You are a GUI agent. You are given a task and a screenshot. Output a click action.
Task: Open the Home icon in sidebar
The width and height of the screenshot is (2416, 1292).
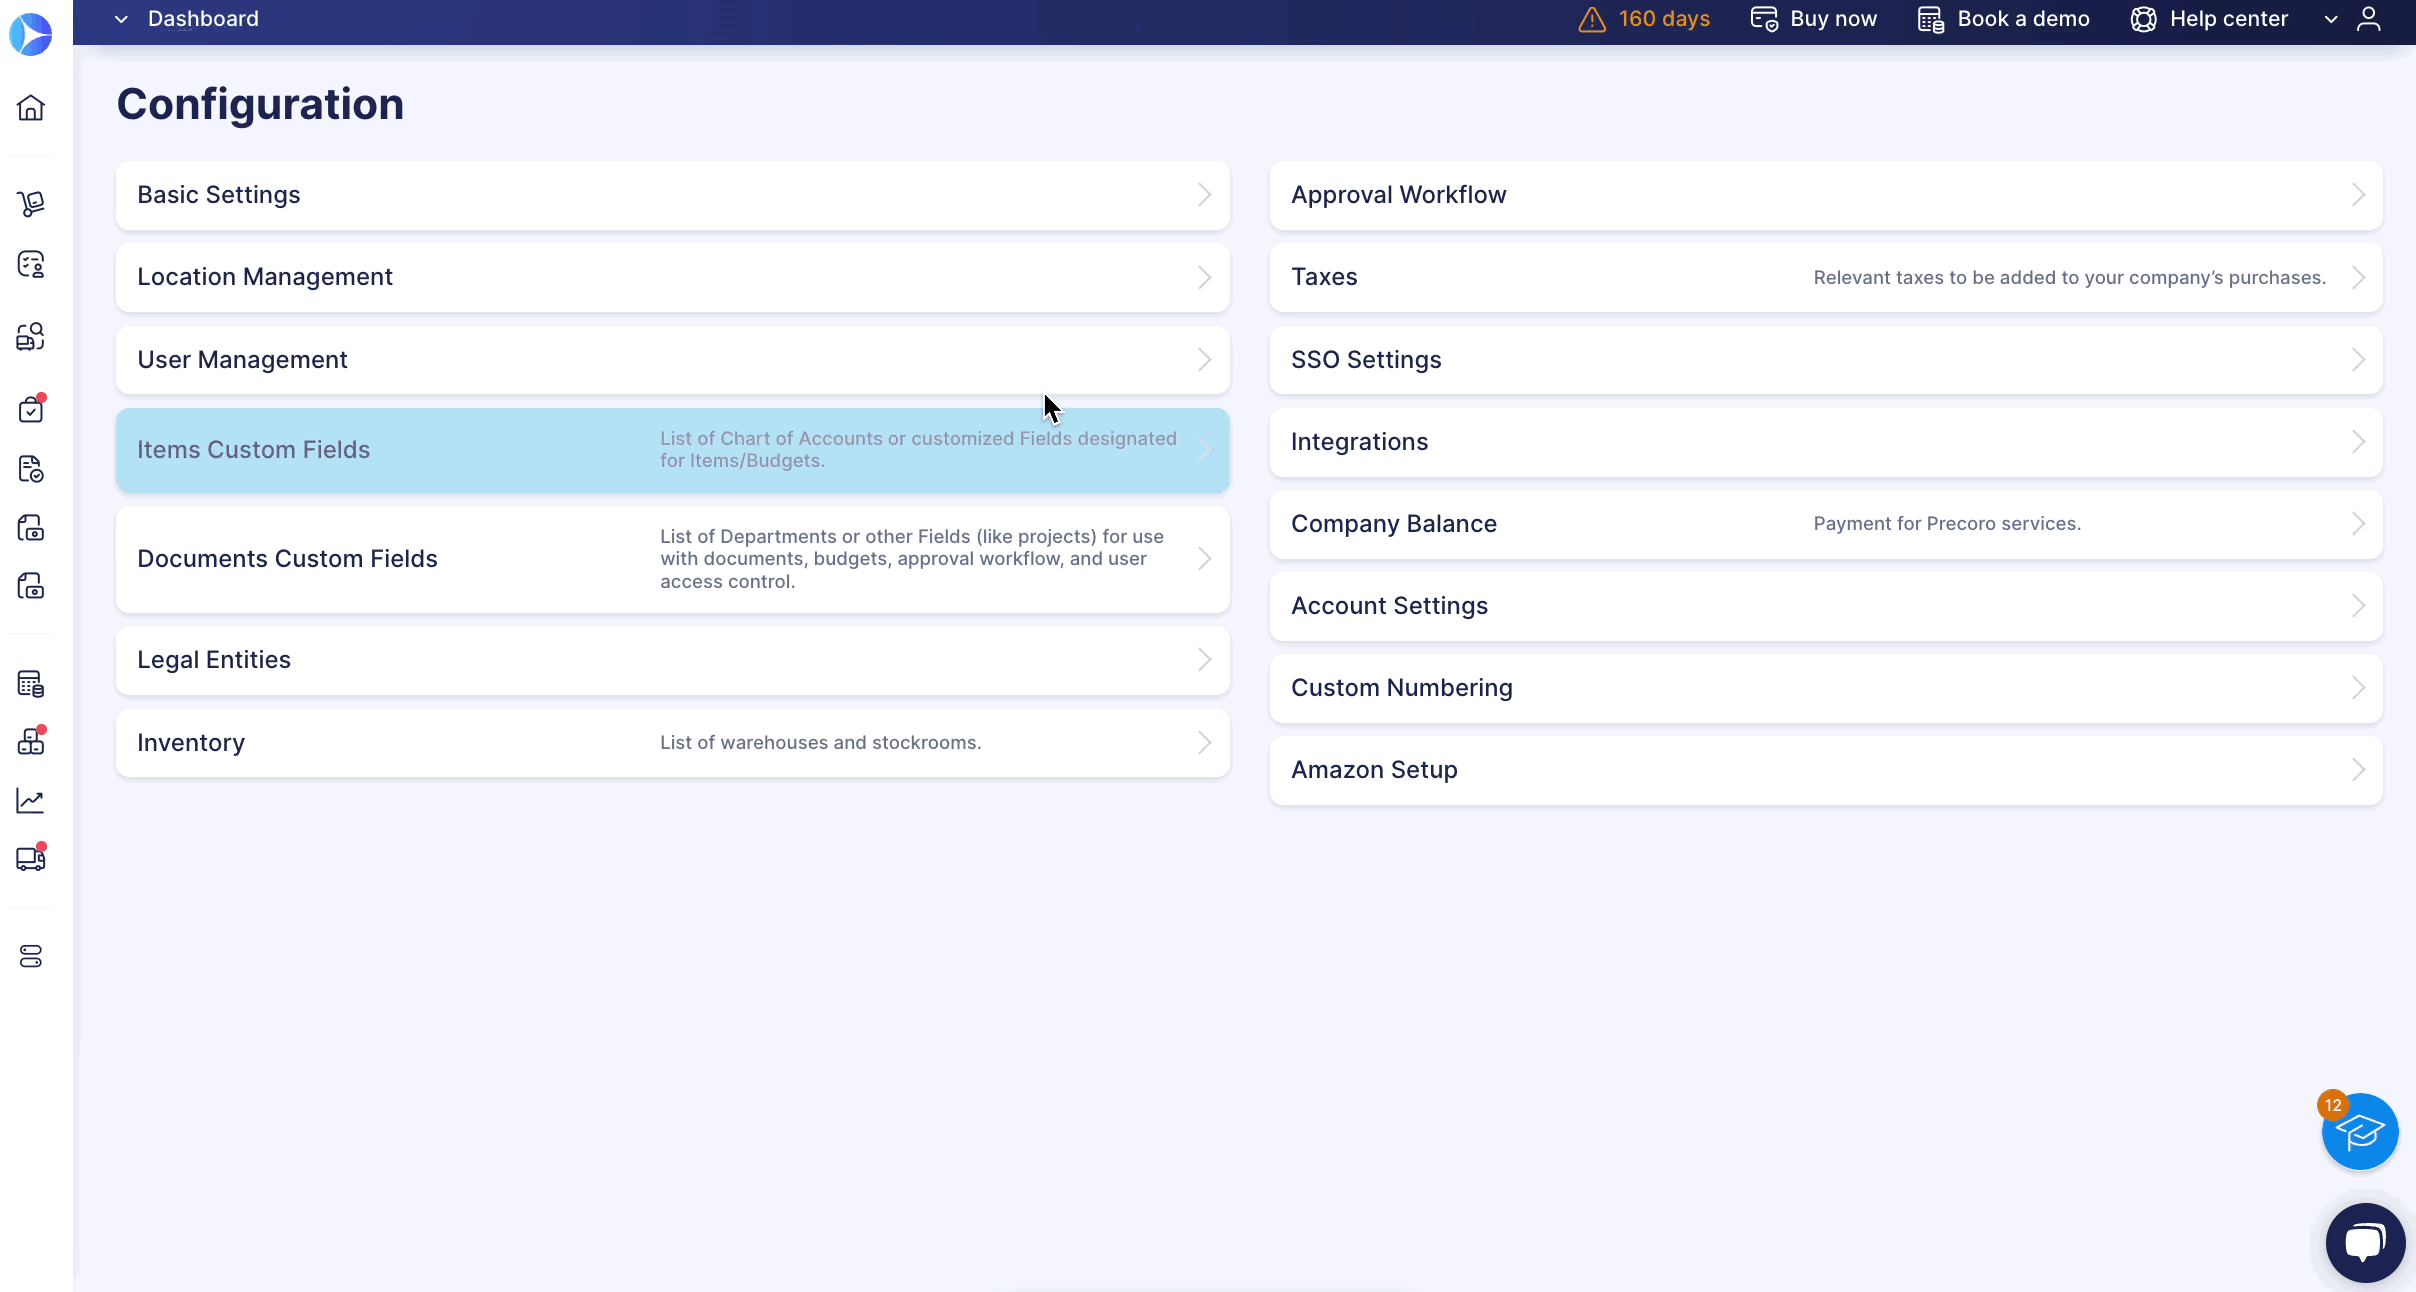pyautogui.click(x=31, y=107)
